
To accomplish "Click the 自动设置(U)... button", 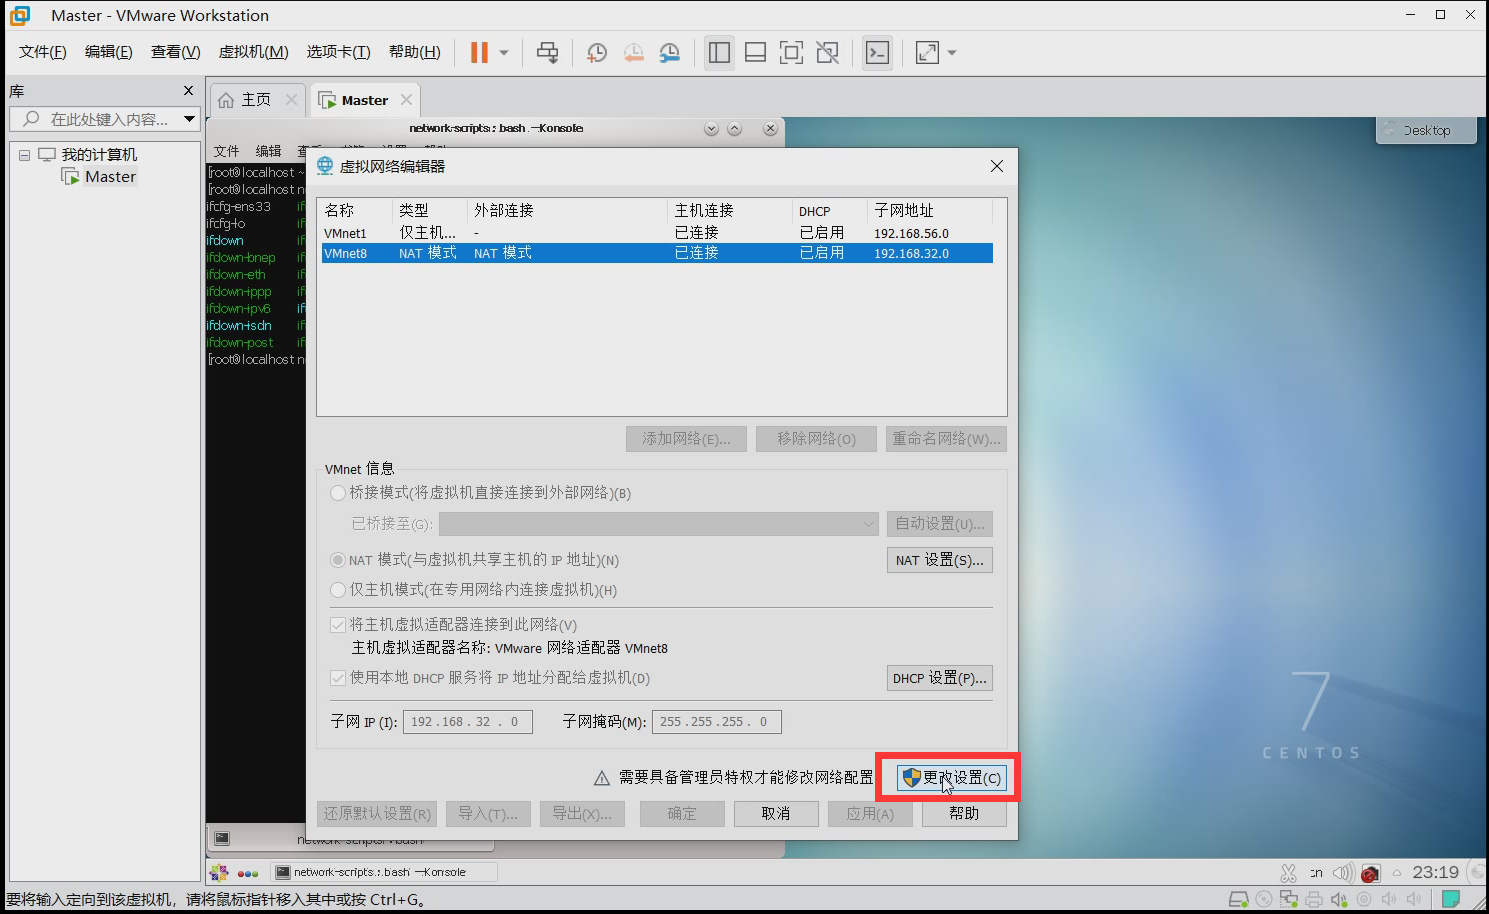I will pos(939,524).
